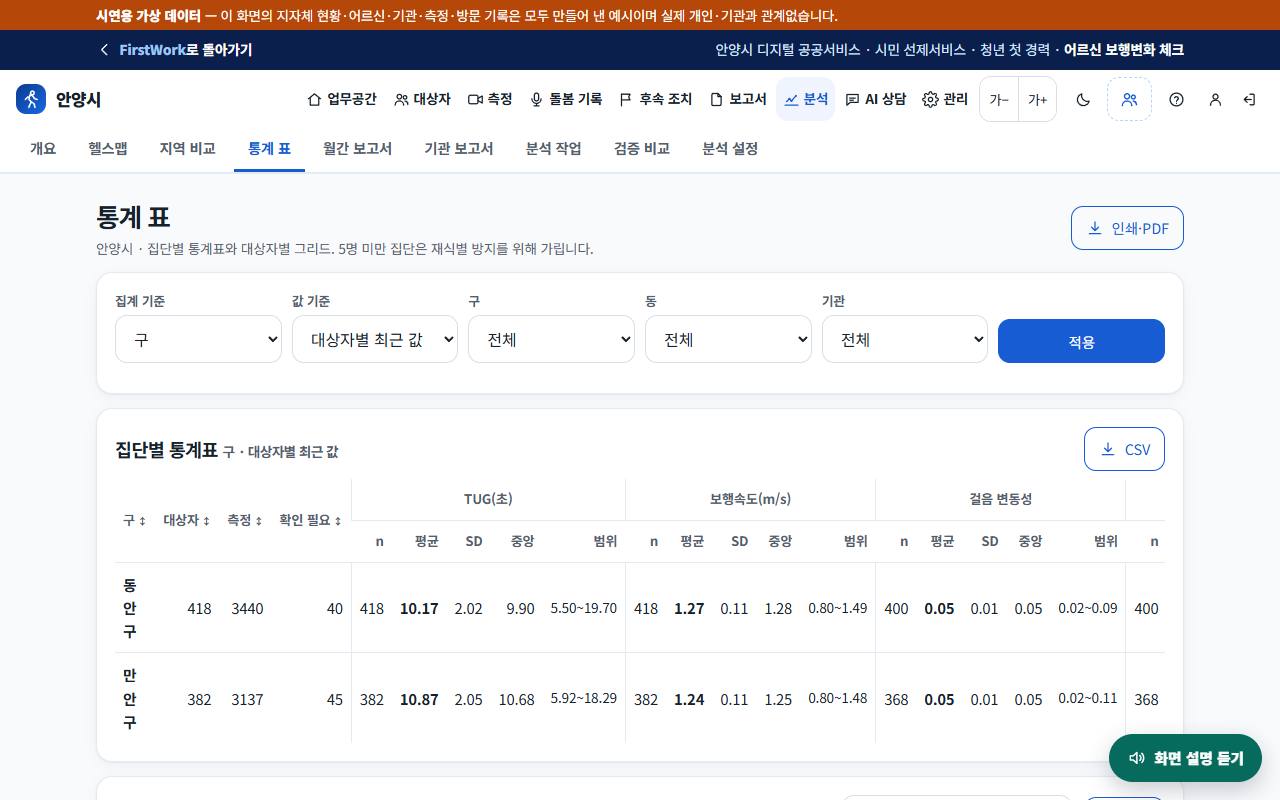Click the 만안구 row label

click(130, 698)
